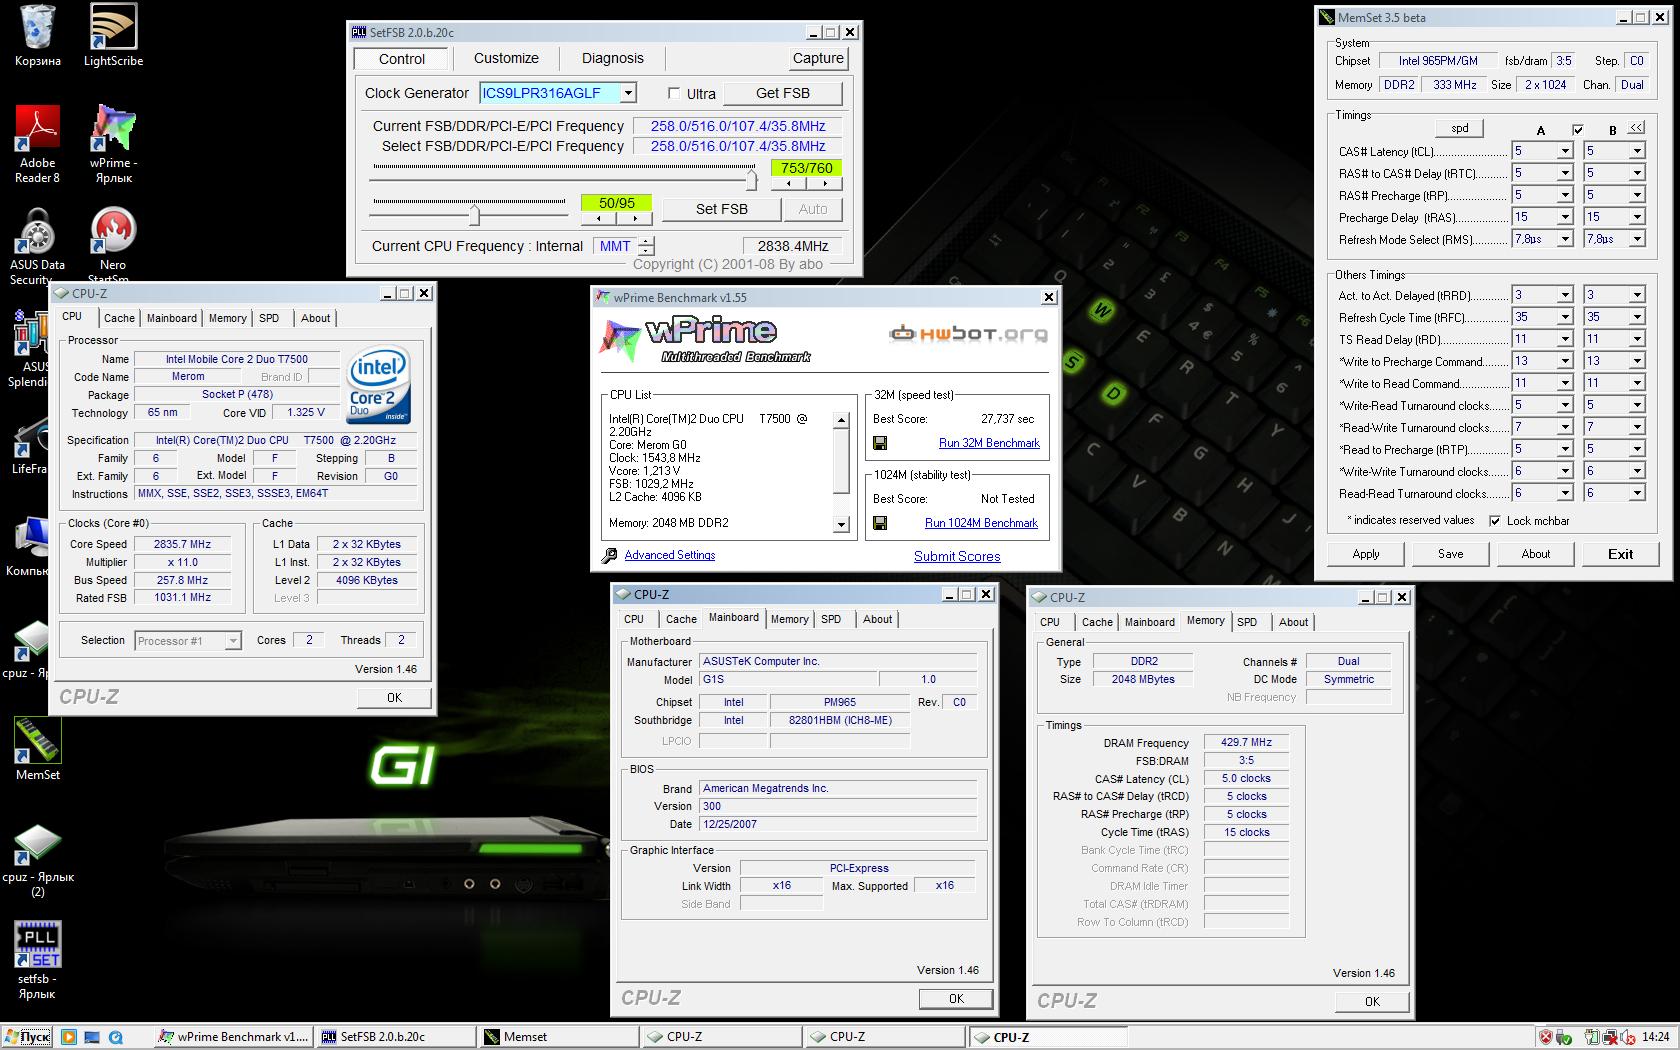Click the Exit button in MemSet
Viewport: 1680px width, 1050px height.
click(1620, 554)
